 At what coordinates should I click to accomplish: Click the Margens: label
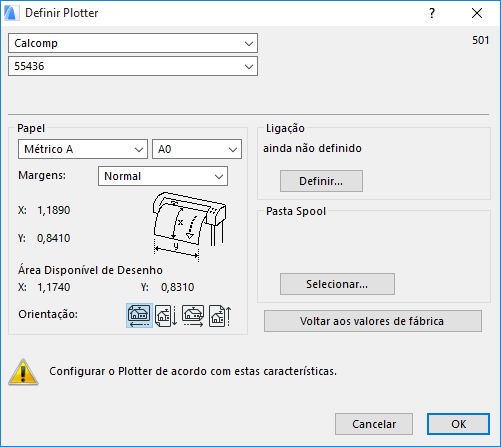(x=42, y=175)
